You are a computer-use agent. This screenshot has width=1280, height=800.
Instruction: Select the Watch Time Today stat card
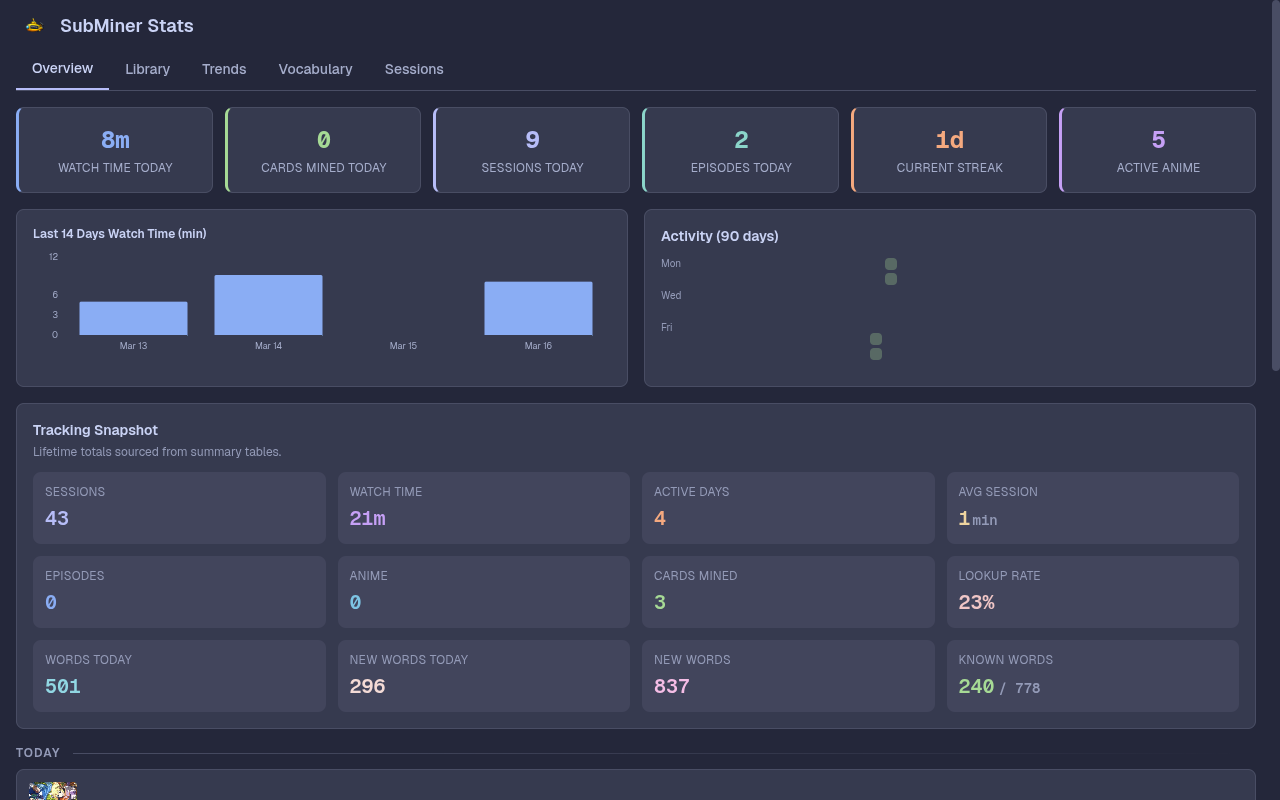pos(114,150)
